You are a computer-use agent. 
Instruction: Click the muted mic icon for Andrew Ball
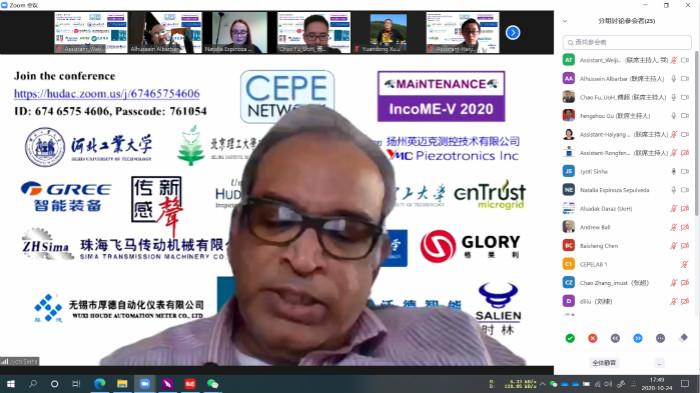click(674, 227)
